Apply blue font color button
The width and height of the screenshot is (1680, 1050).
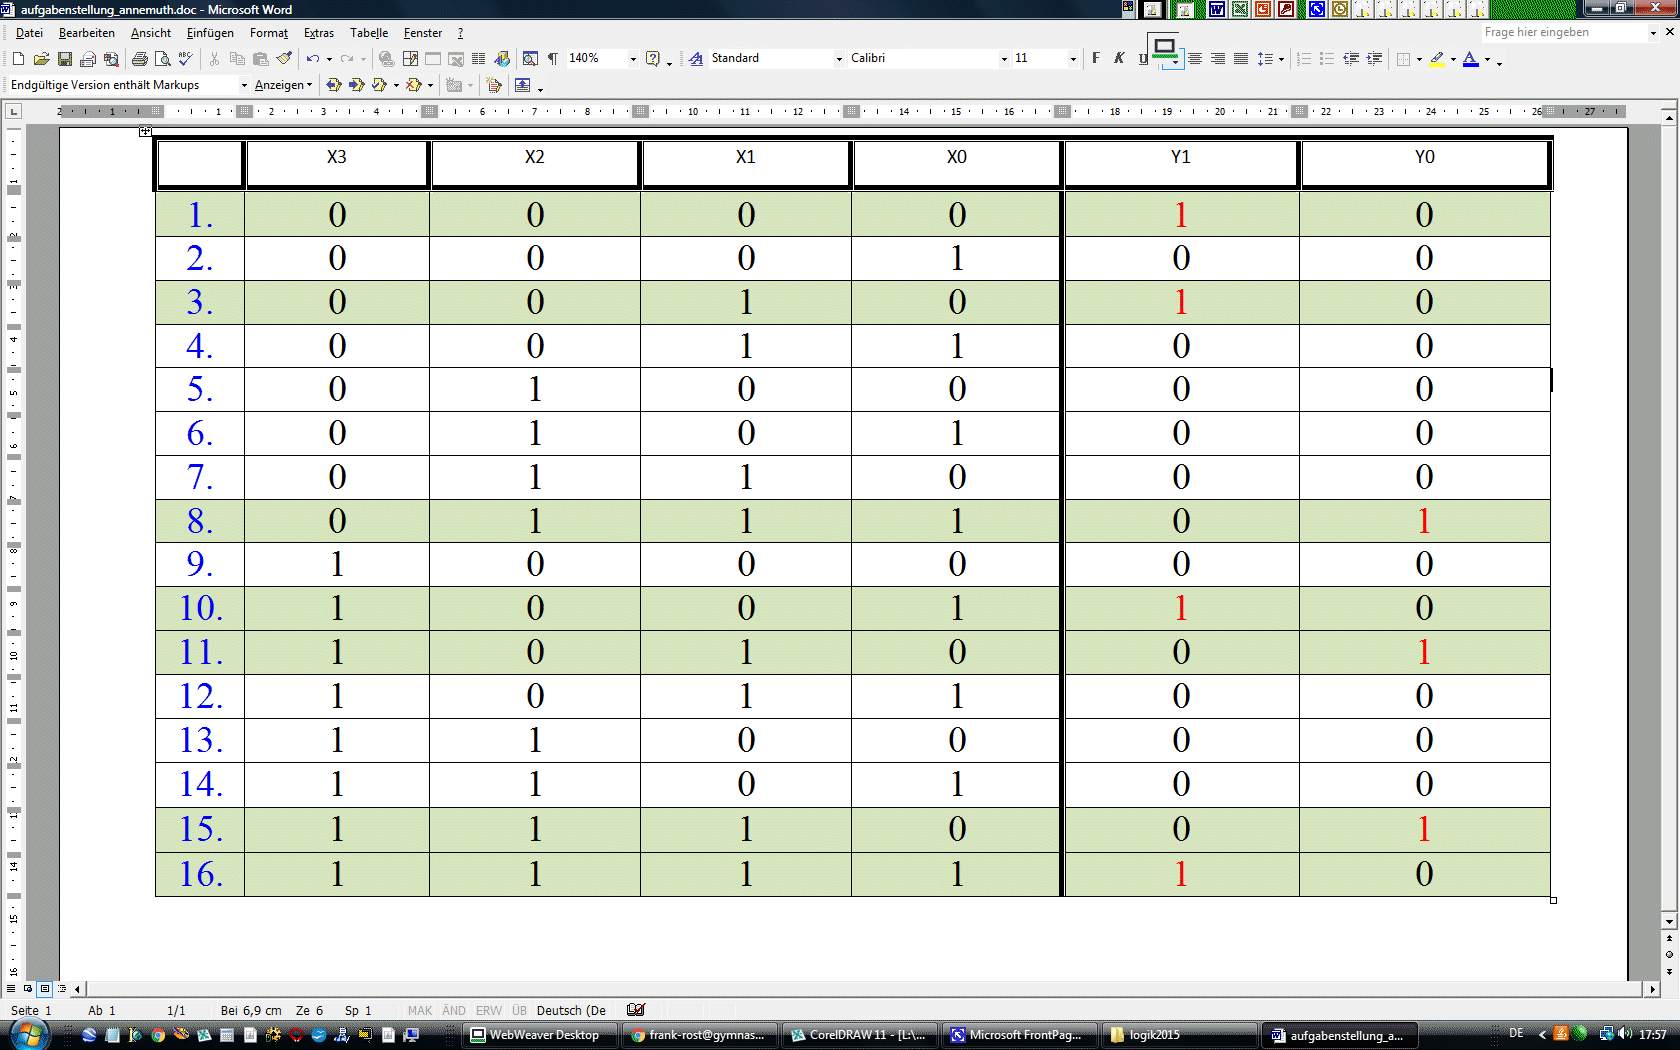coord(1471,59)
